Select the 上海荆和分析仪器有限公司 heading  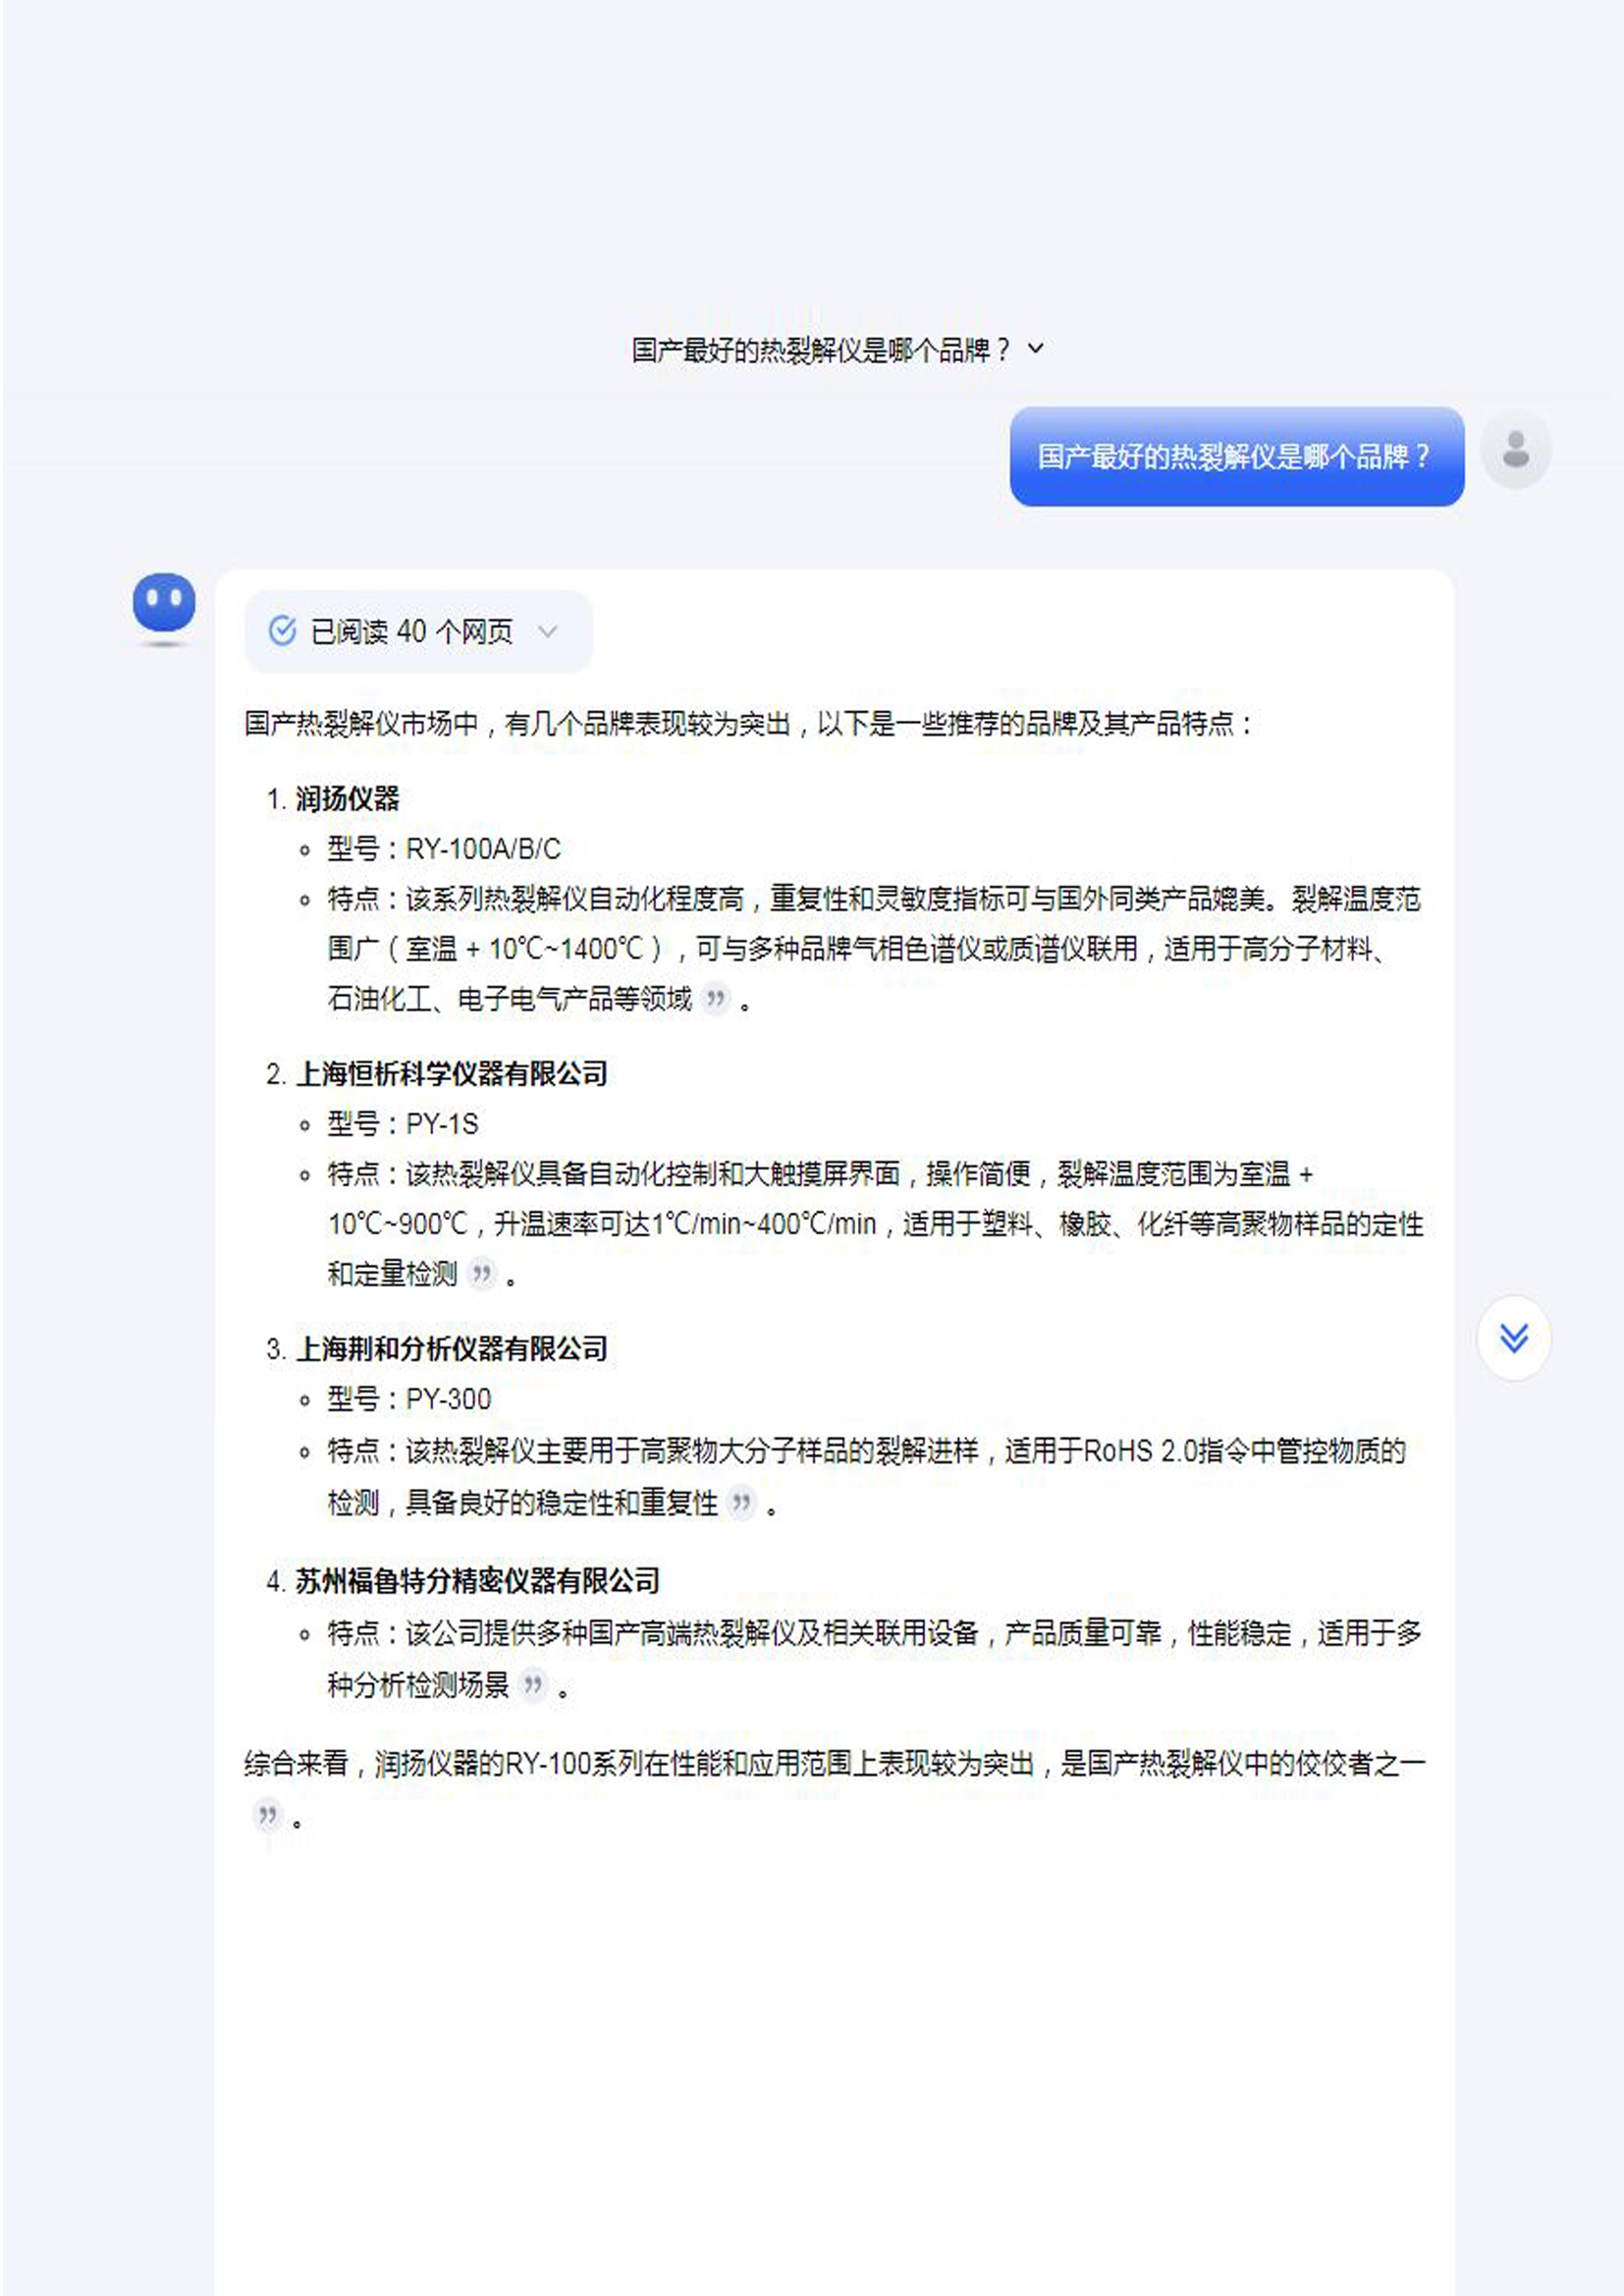click(x=452, y=1349)
